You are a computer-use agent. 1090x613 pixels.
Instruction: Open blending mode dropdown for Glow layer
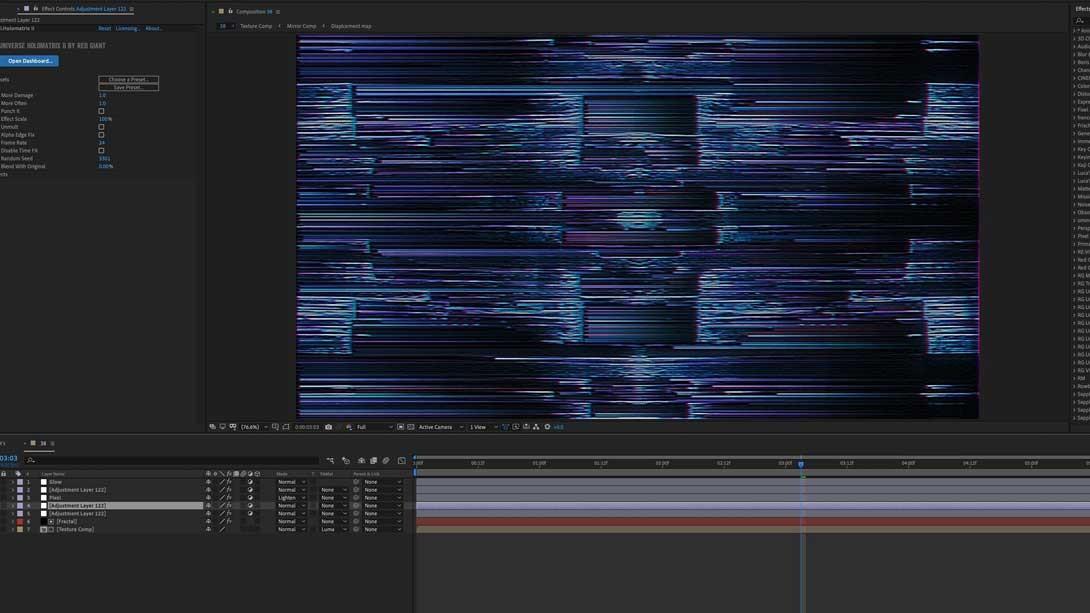click(291, 482)
